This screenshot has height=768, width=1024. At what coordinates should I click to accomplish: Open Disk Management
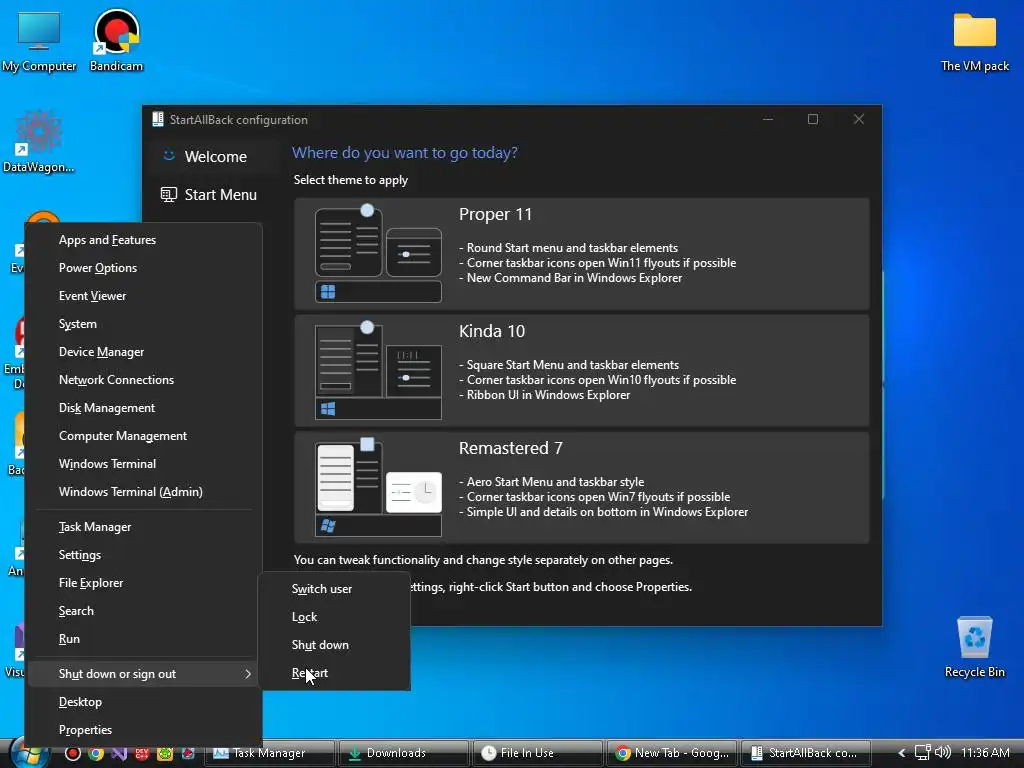[144, 408]
